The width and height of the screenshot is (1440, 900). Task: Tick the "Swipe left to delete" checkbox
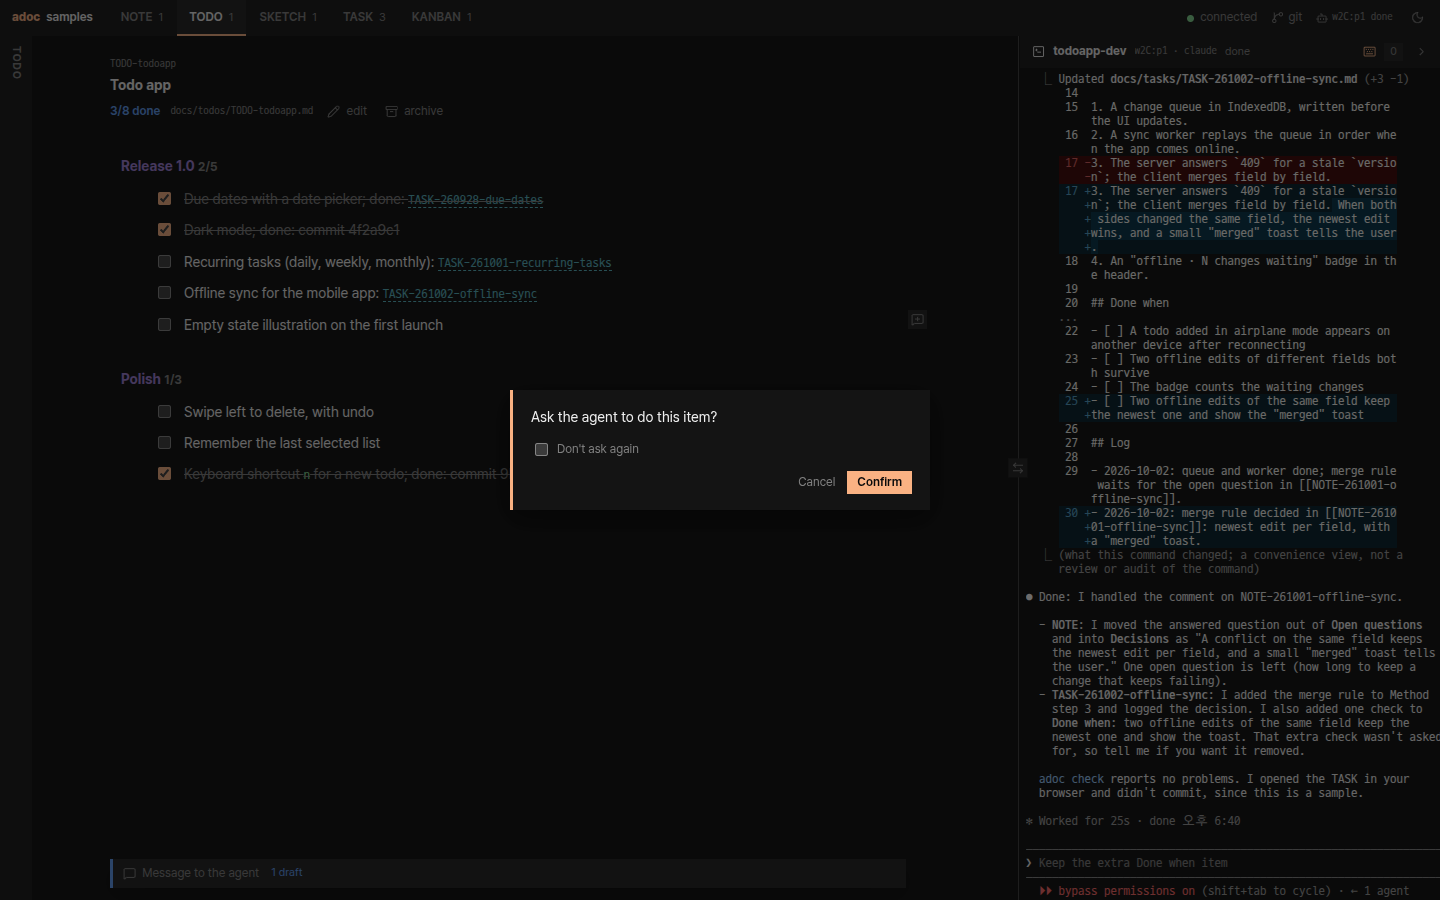pos(164,412)
